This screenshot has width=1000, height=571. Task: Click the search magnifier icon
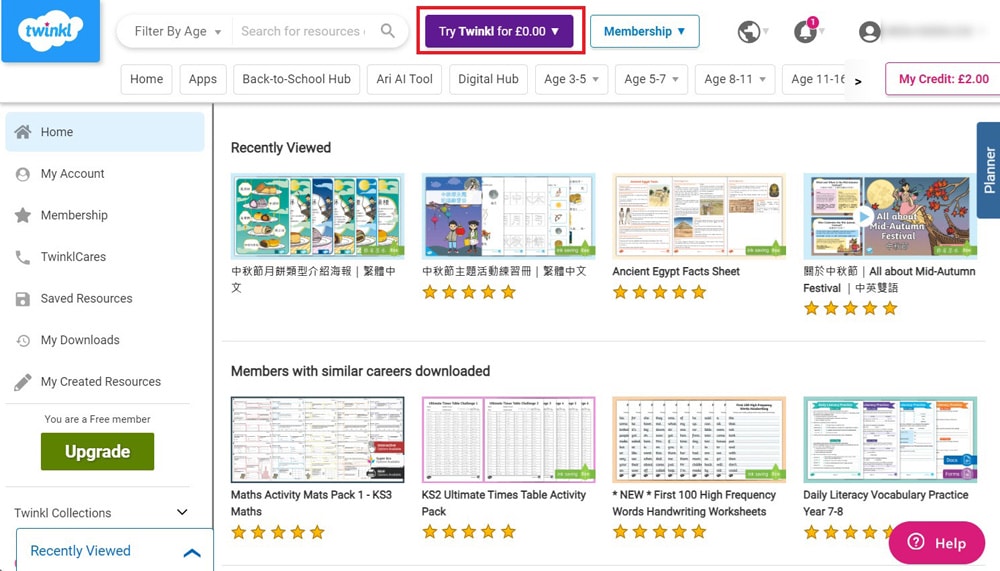387,31
